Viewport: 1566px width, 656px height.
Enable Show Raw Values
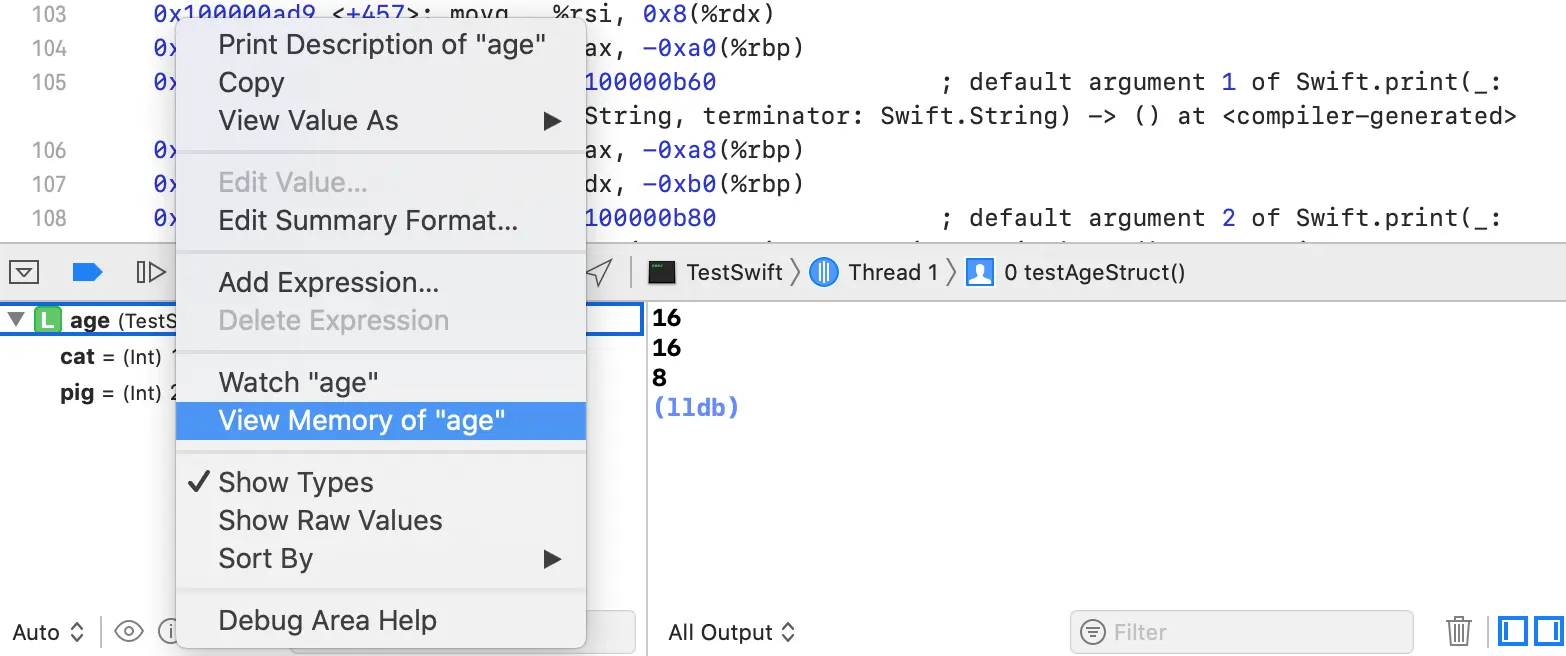pos(381,521)
